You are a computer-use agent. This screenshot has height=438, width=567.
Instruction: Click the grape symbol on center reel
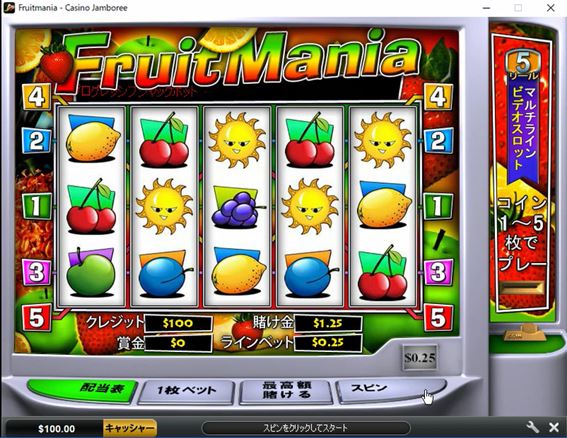click(x=237, y=208)
